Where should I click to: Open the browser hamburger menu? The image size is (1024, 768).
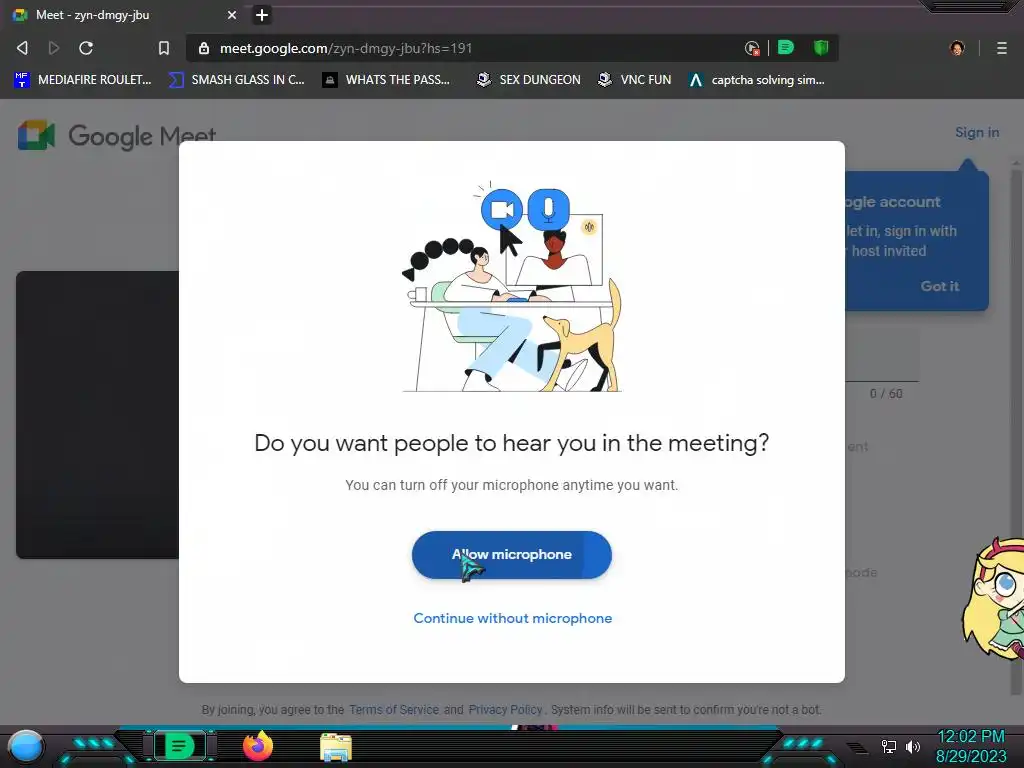1001,48
